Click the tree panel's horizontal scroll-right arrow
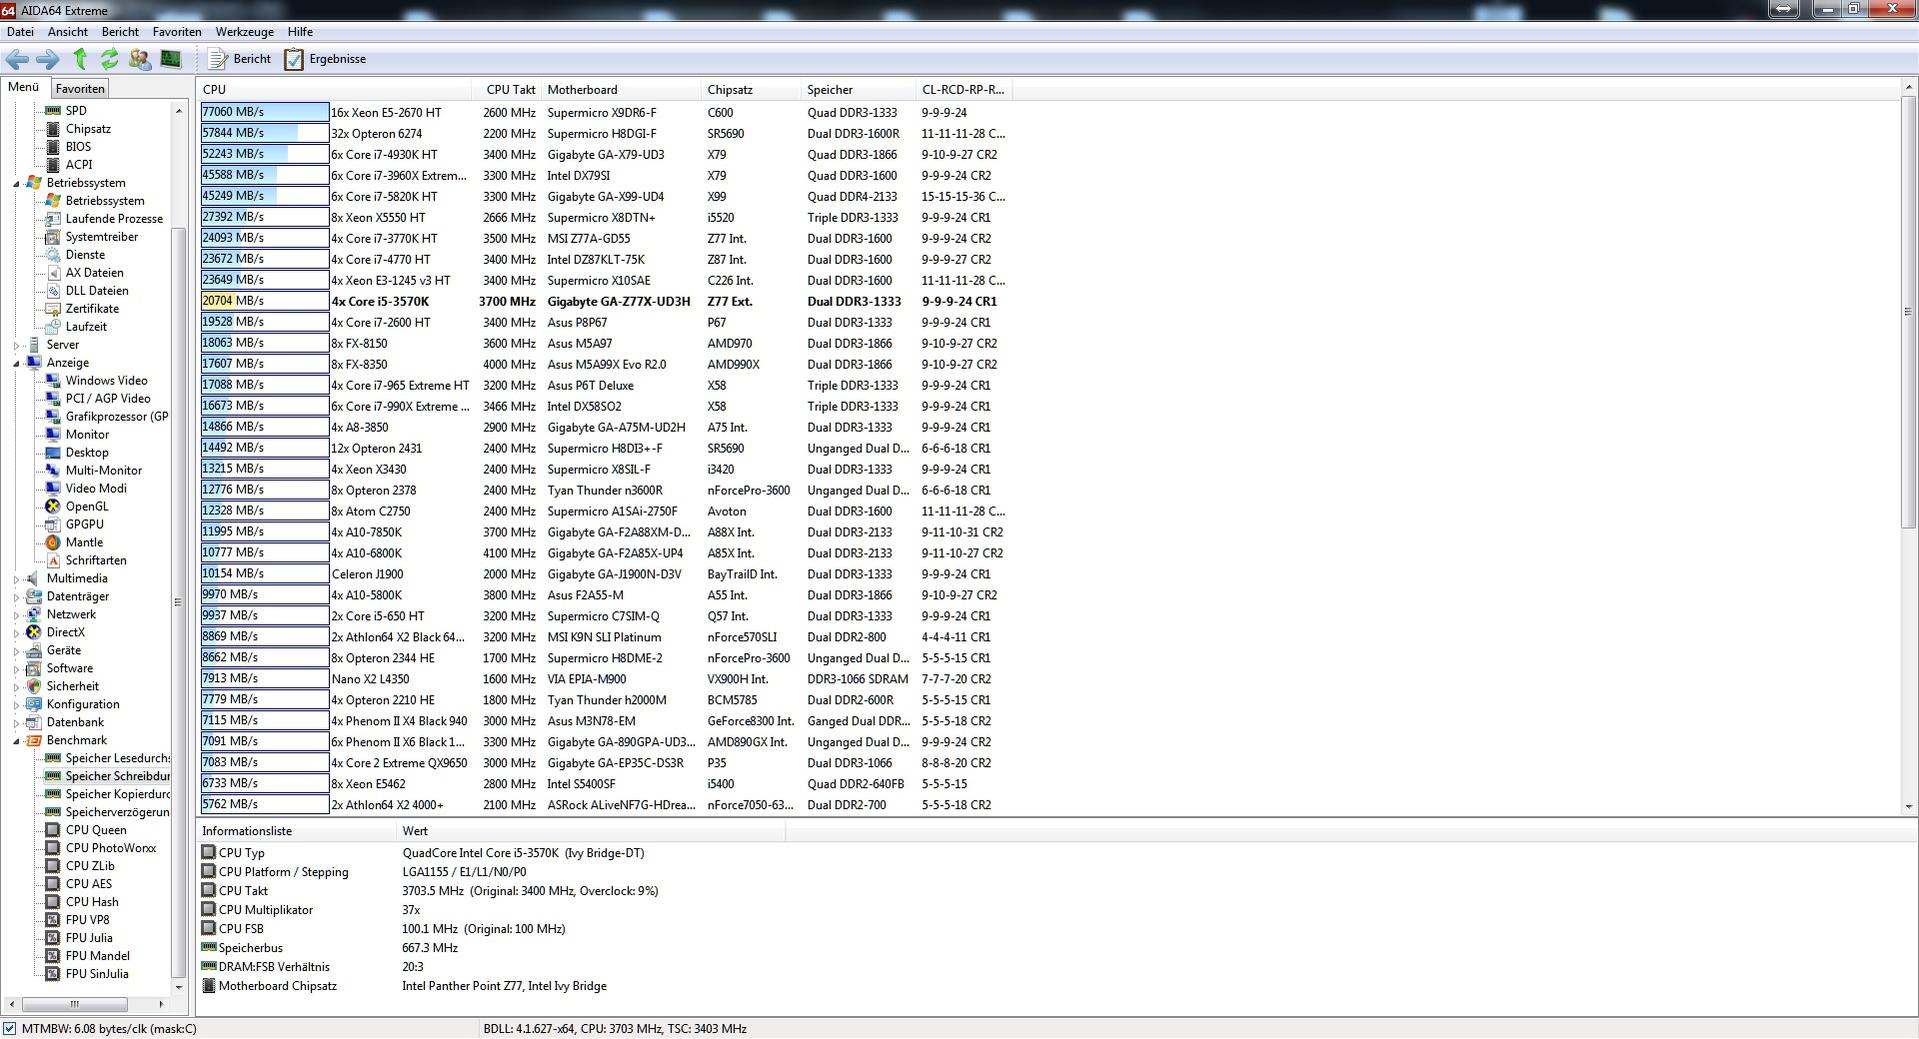The image size is (1919, 1039). coord(161,1004)
